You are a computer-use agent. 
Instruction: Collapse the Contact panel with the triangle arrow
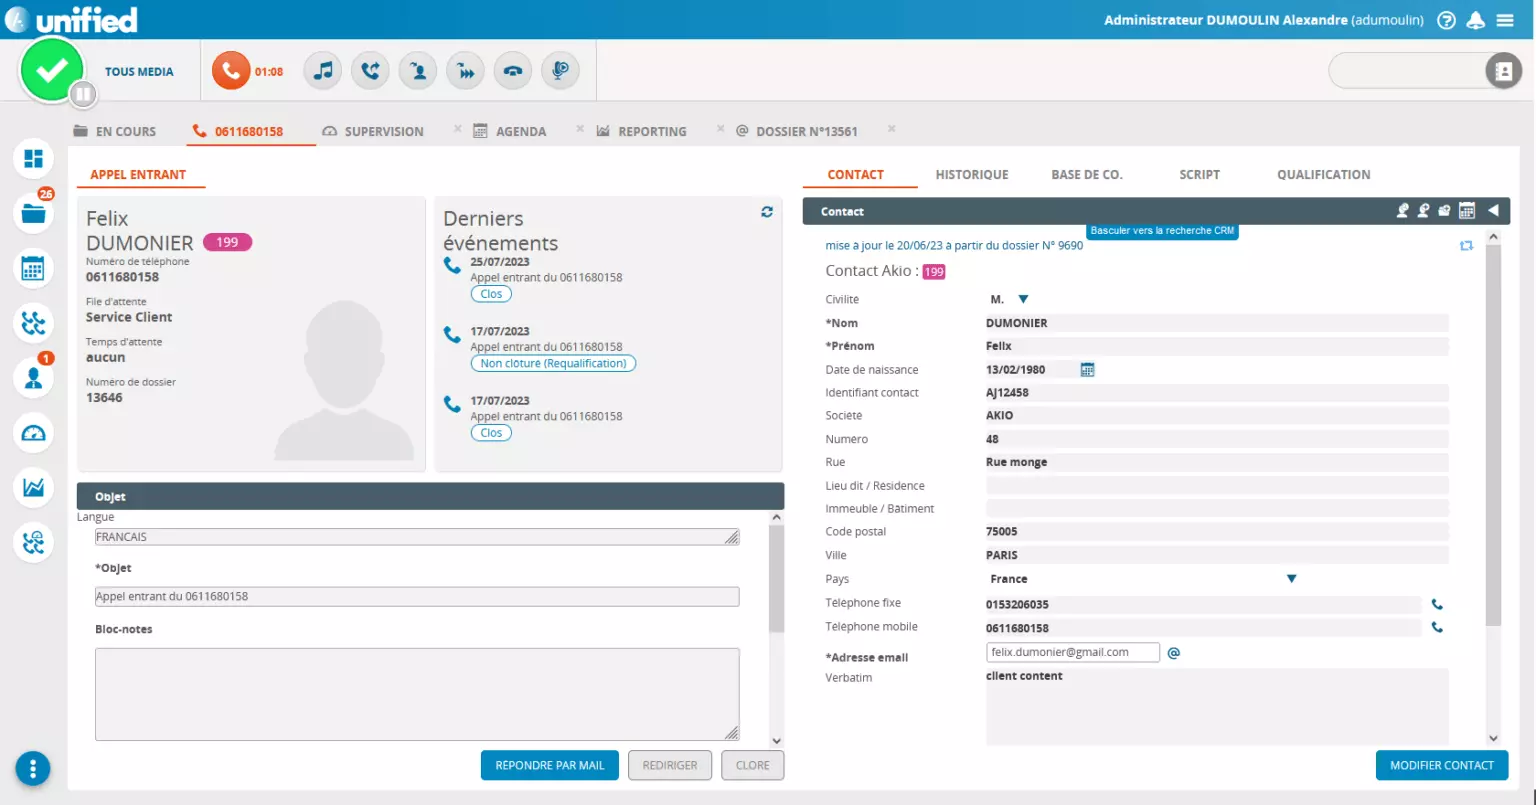click(1493, 211)
